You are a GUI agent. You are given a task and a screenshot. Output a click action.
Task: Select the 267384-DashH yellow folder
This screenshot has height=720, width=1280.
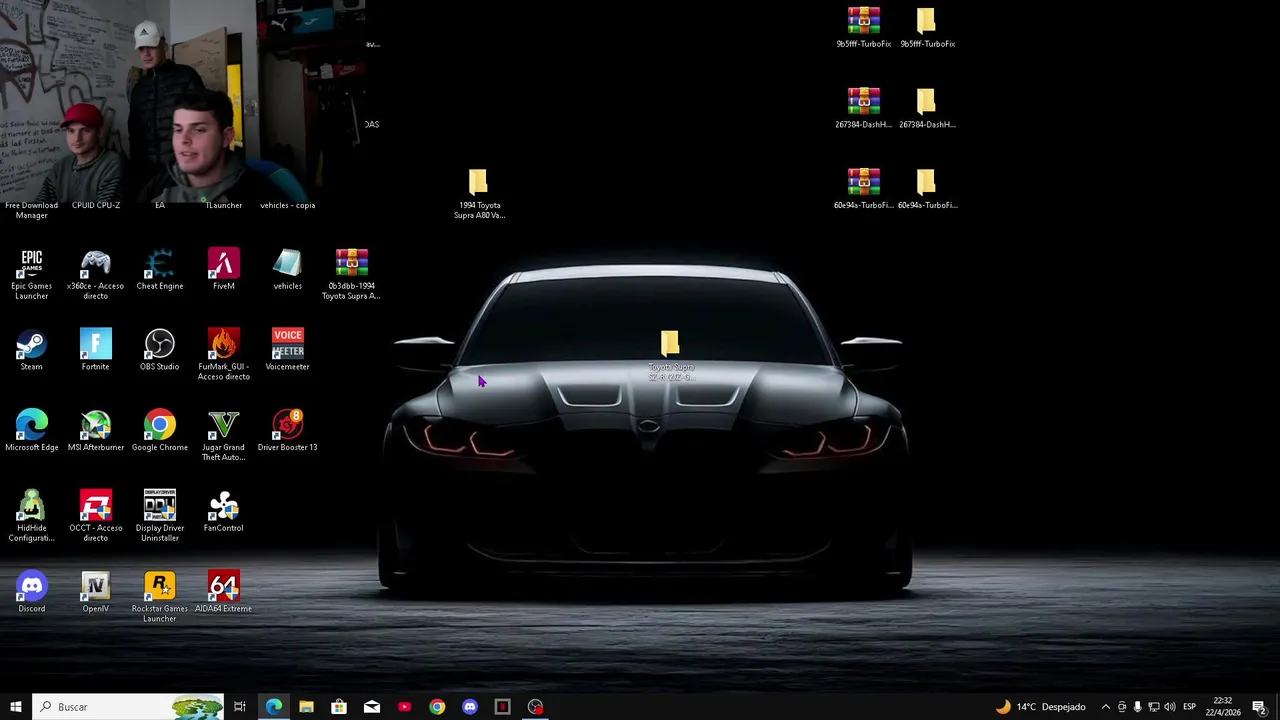tap(927, 109)
